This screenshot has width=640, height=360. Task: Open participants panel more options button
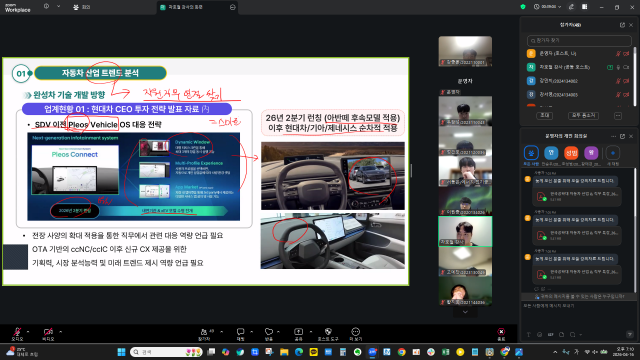click(x=618, y=116)
